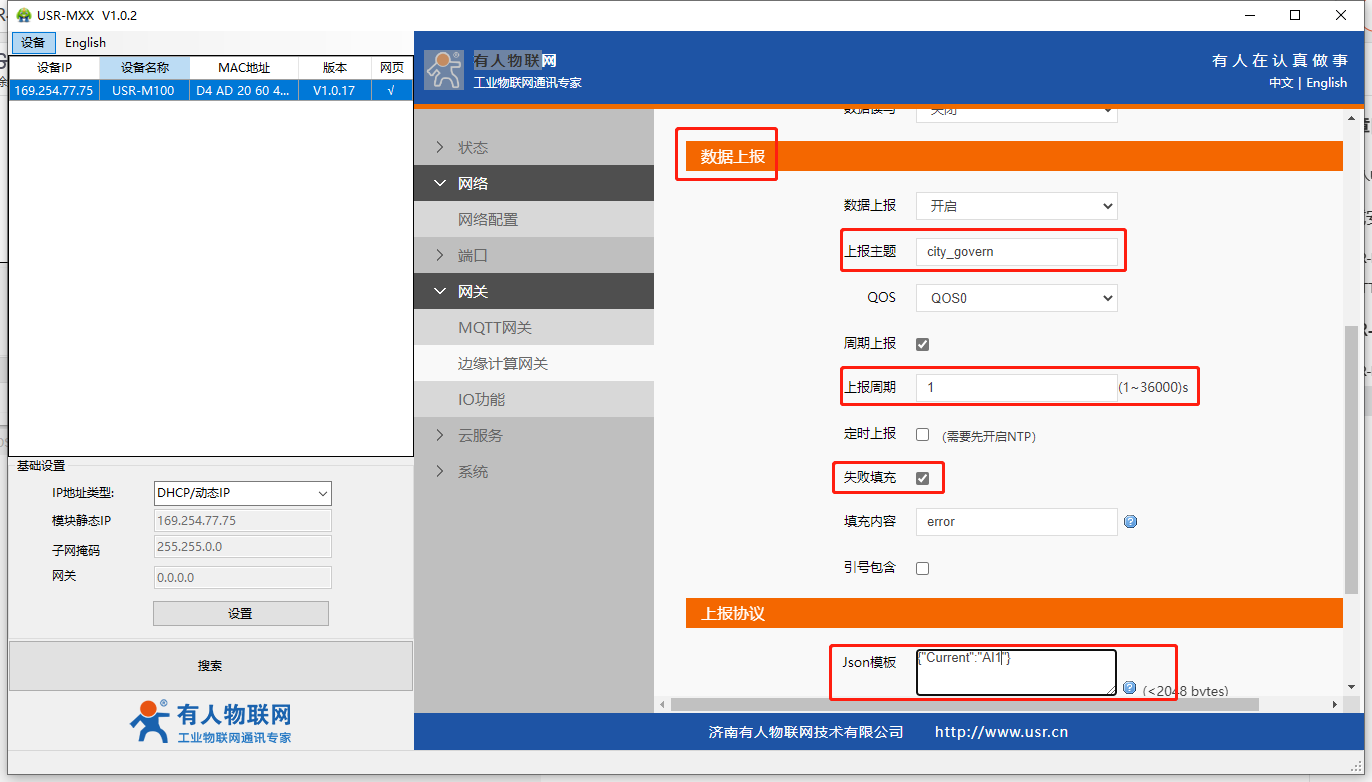The image size is (1372, 782).
Task: Click the 搜索 button
Action: 210,666
